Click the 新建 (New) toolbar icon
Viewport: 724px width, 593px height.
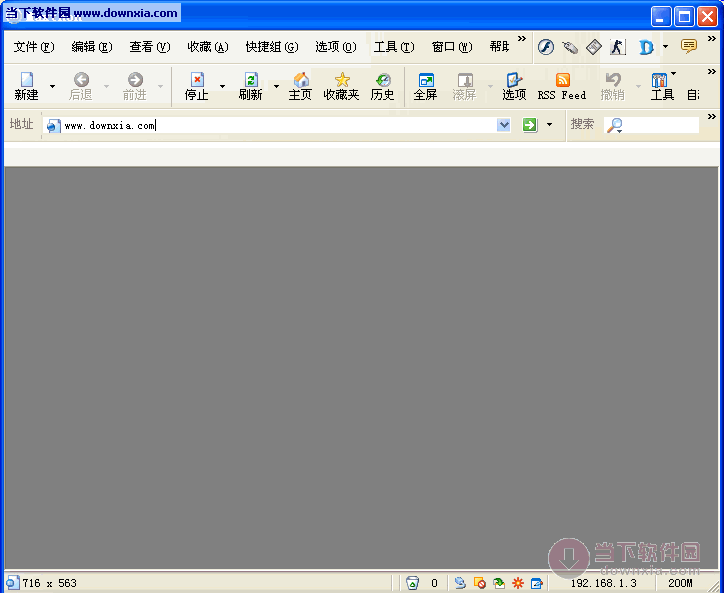click(x=26, y=86)
